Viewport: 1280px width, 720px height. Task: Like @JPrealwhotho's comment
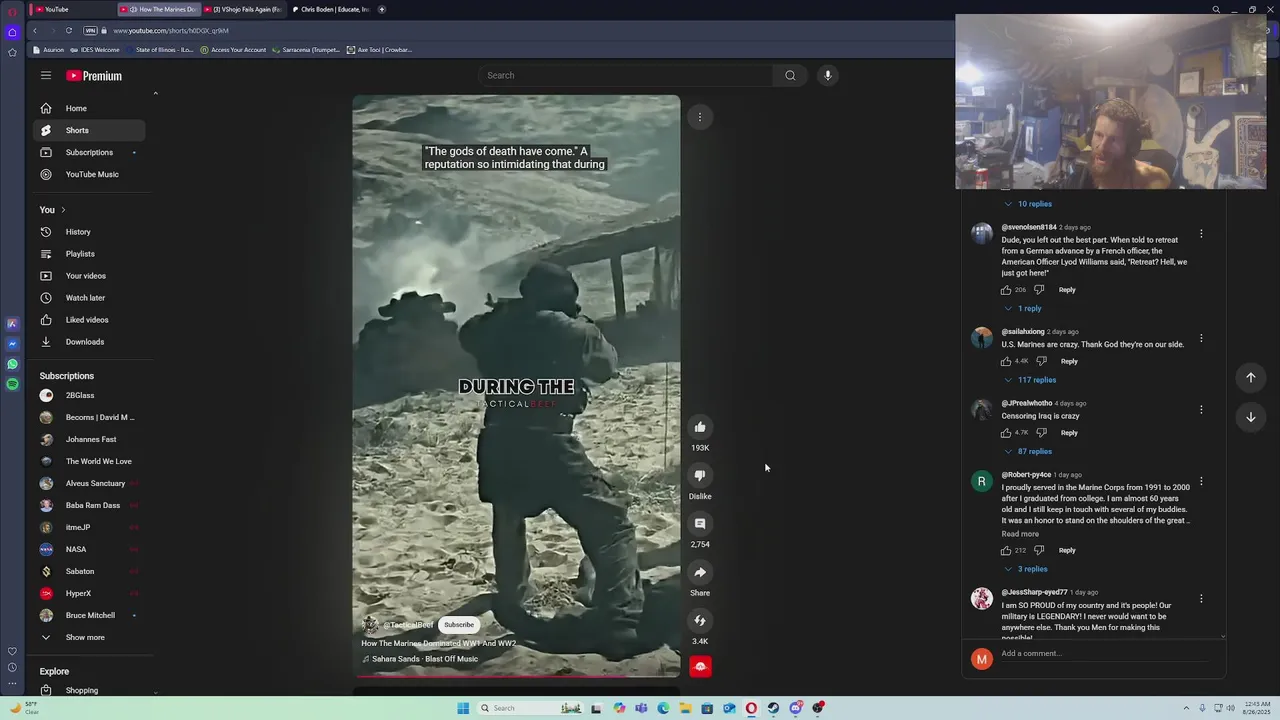1006,433
